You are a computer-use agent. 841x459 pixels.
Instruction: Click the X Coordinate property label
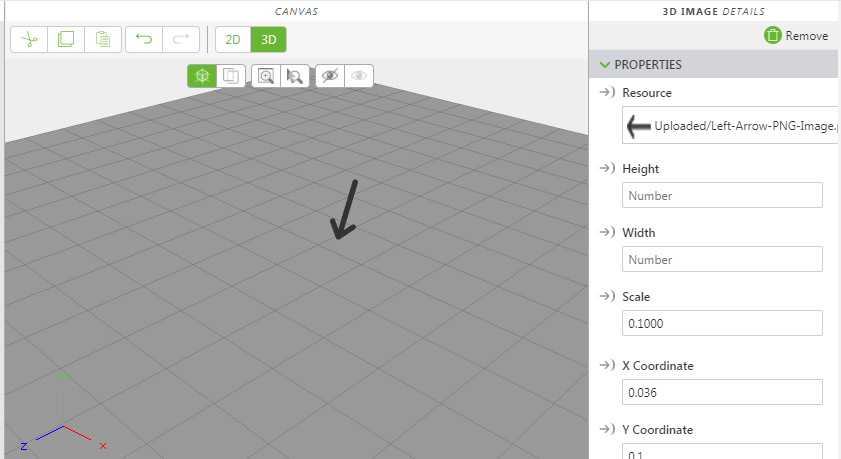(x=658, y=366)
